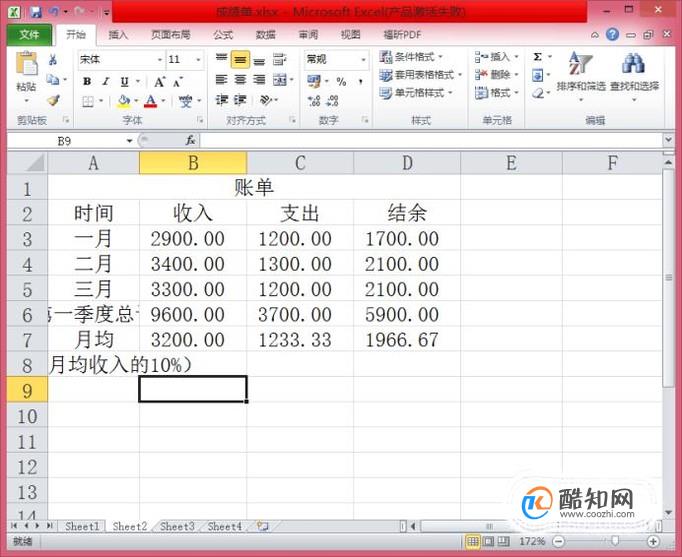Click the Paste clipboard icon
This screenshot has height=557, width=682.
pyautogui.click(x=27, y=64)
